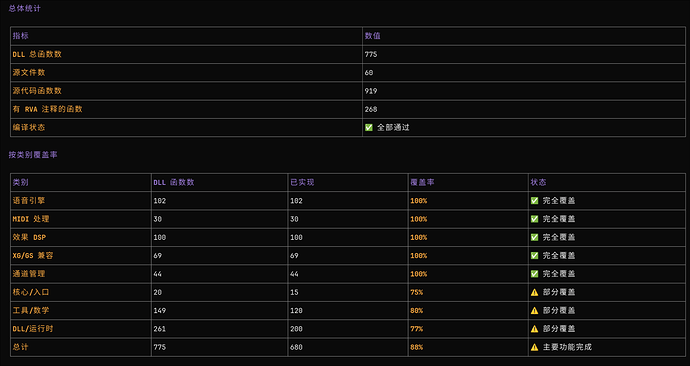This screenshot has width=690, height=366.
Task: Select the DLL 总函数数 row label
Action: coord(37,54)
